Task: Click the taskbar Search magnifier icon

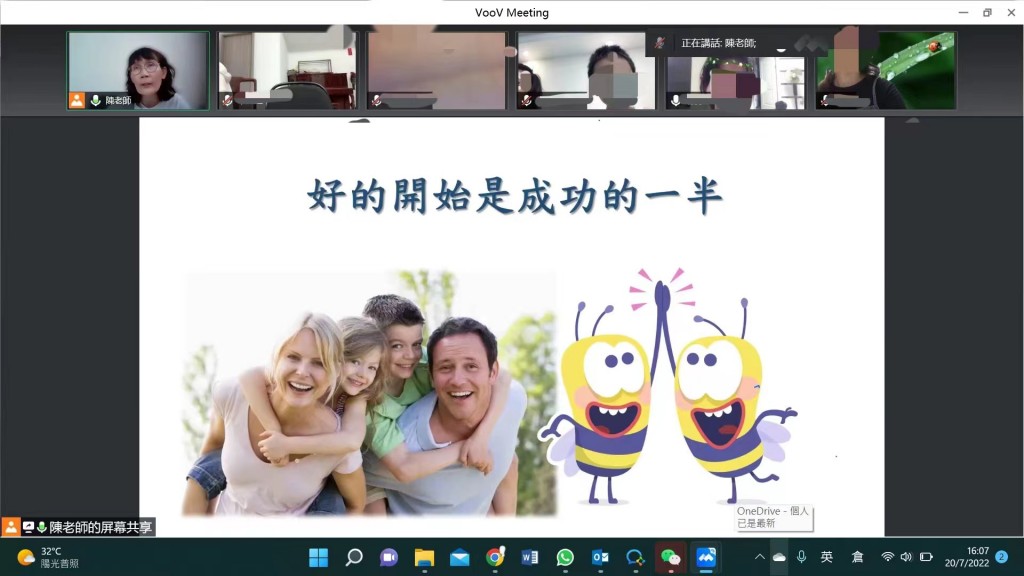Action: click(354, 557)
